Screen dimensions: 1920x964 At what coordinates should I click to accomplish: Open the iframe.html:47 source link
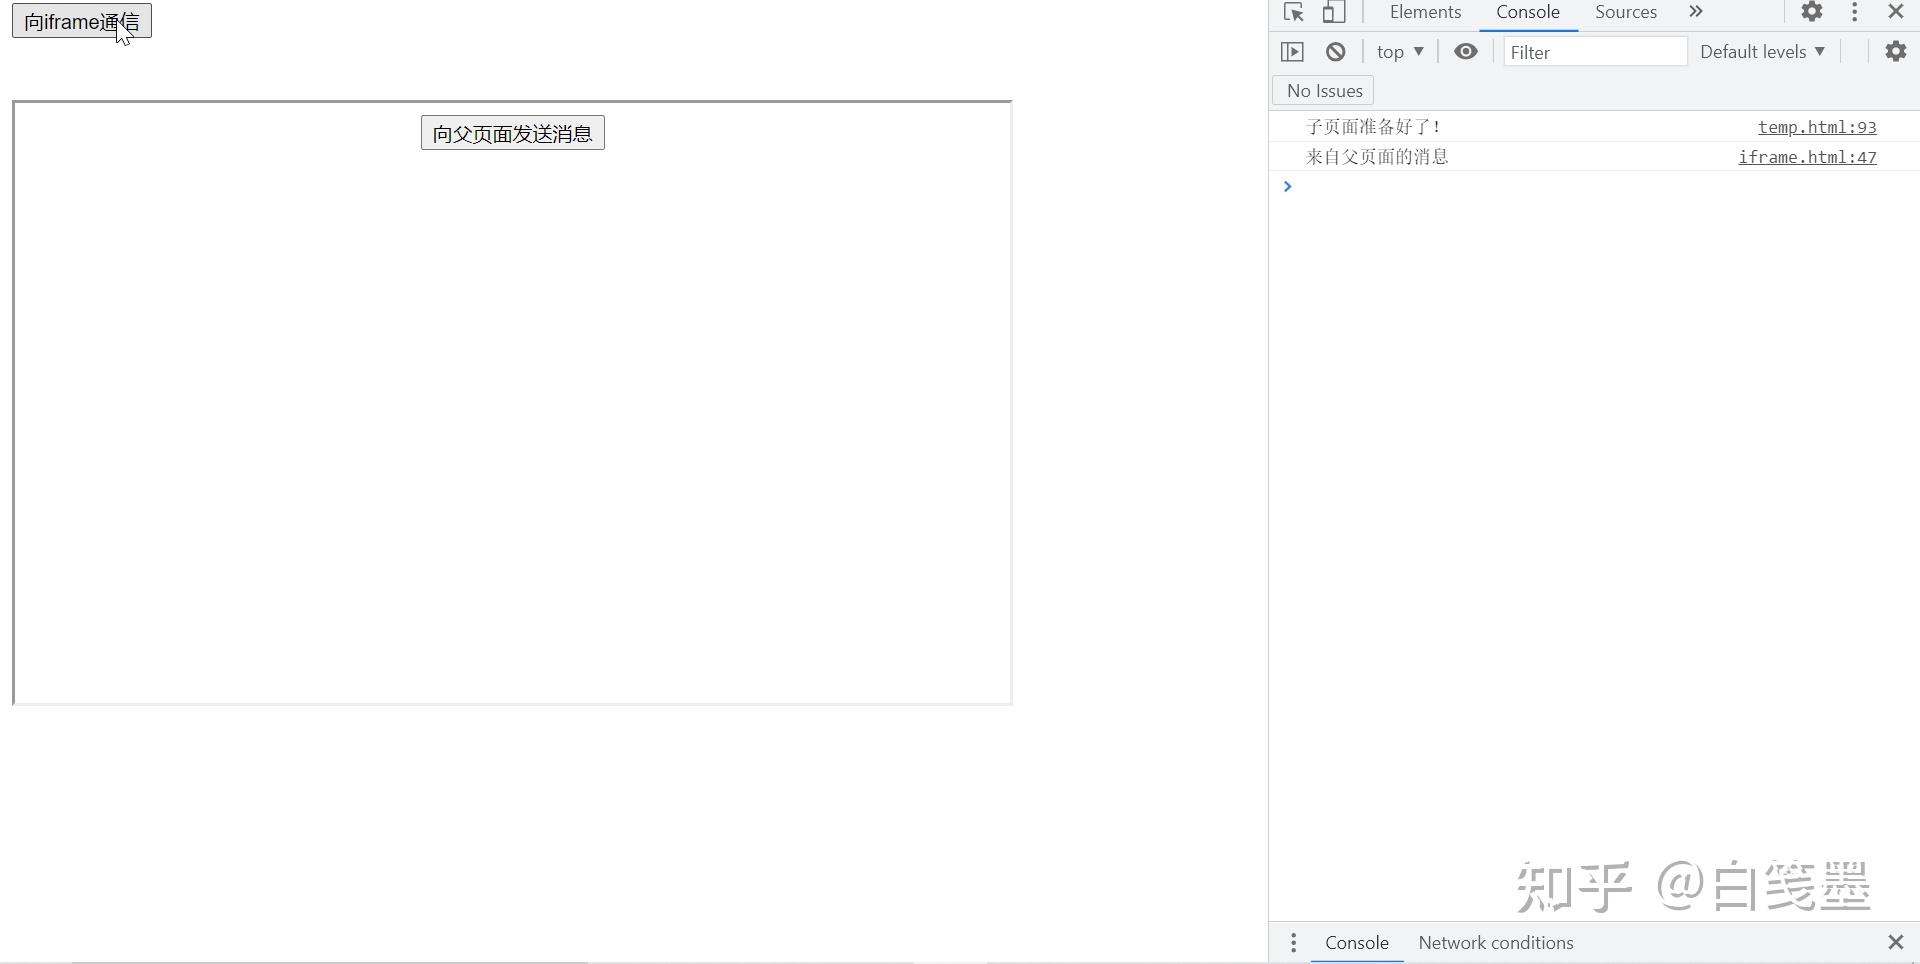coord(1807,157)
